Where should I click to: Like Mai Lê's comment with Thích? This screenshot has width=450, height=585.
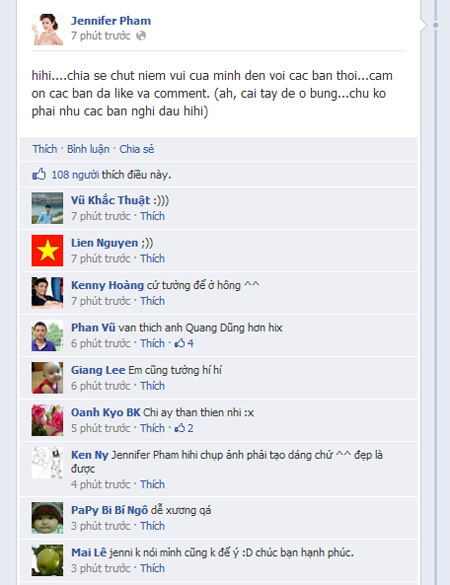152,568
